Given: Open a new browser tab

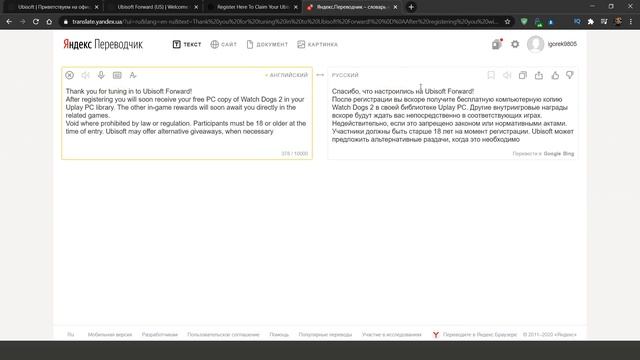Looking at the screenshot, I should pos(411,7).
